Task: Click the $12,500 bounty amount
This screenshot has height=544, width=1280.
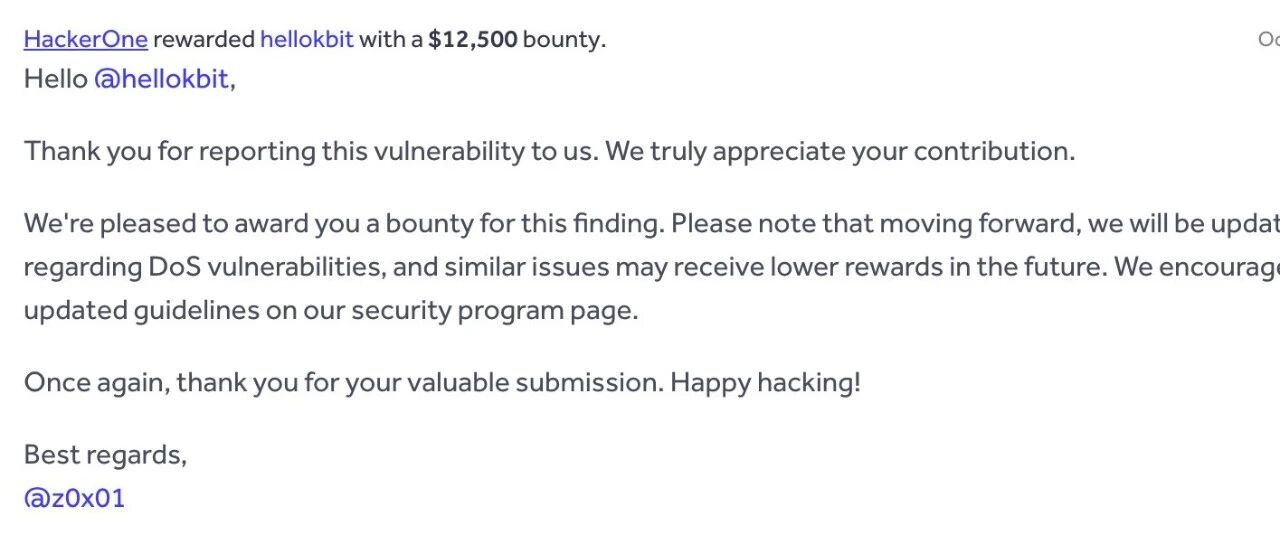Action: tap(473, 39)
